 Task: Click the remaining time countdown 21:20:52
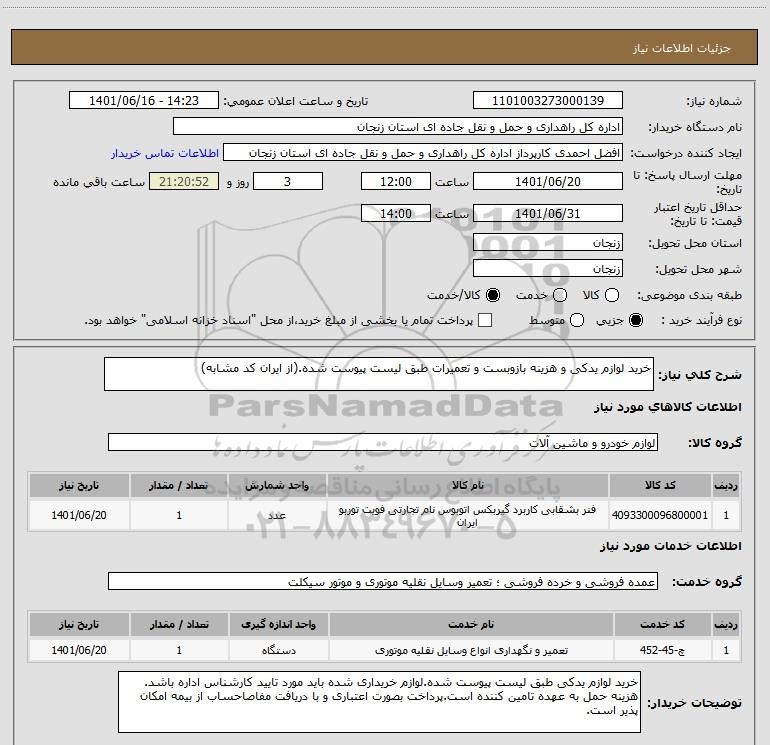click(184, 181)
